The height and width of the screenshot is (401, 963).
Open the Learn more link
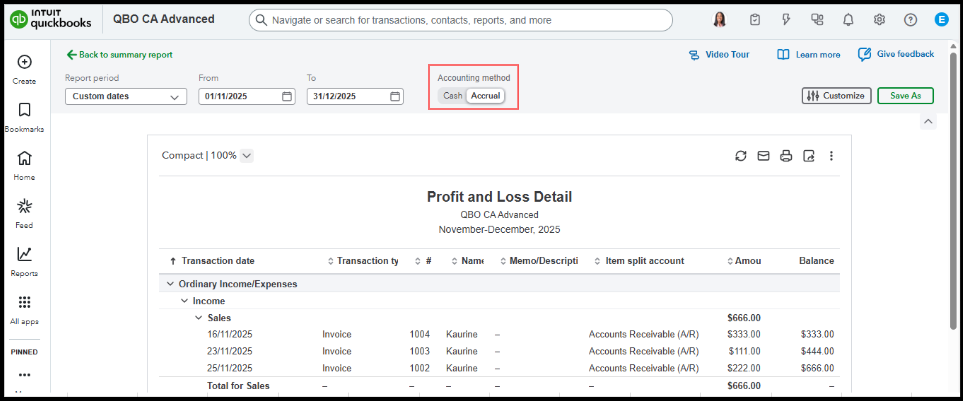coord(808,55)
